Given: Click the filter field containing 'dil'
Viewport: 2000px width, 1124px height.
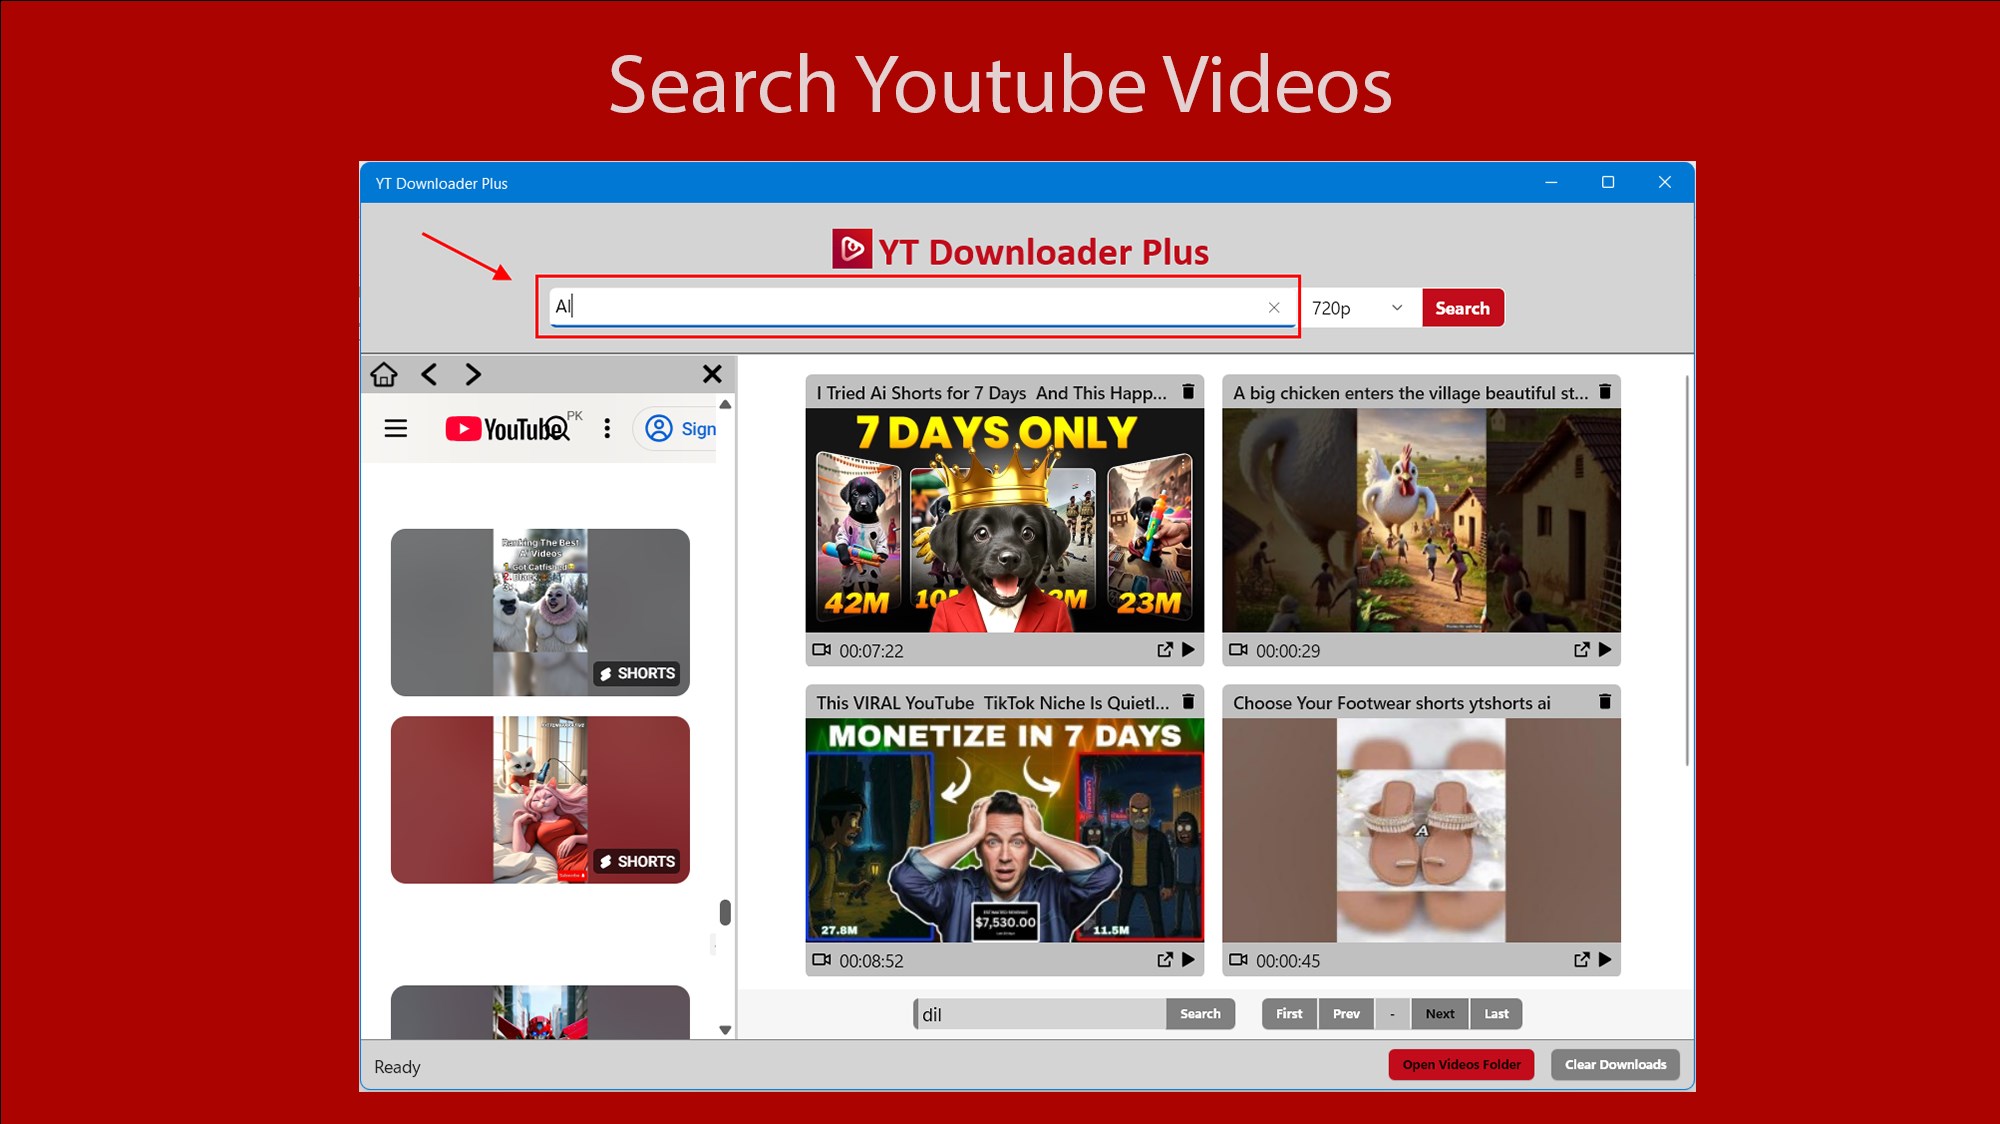Looking at the screenshot, I should coord(1040,1014).
